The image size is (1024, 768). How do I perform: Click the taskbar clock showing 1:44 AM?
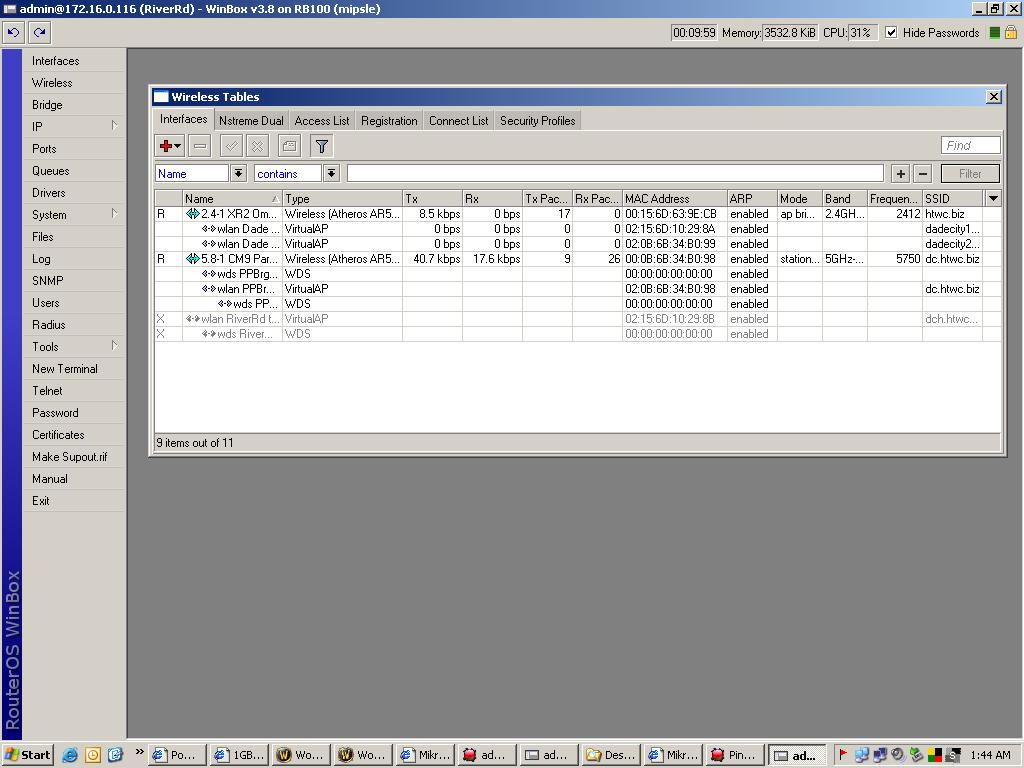[x=990, y=755]
